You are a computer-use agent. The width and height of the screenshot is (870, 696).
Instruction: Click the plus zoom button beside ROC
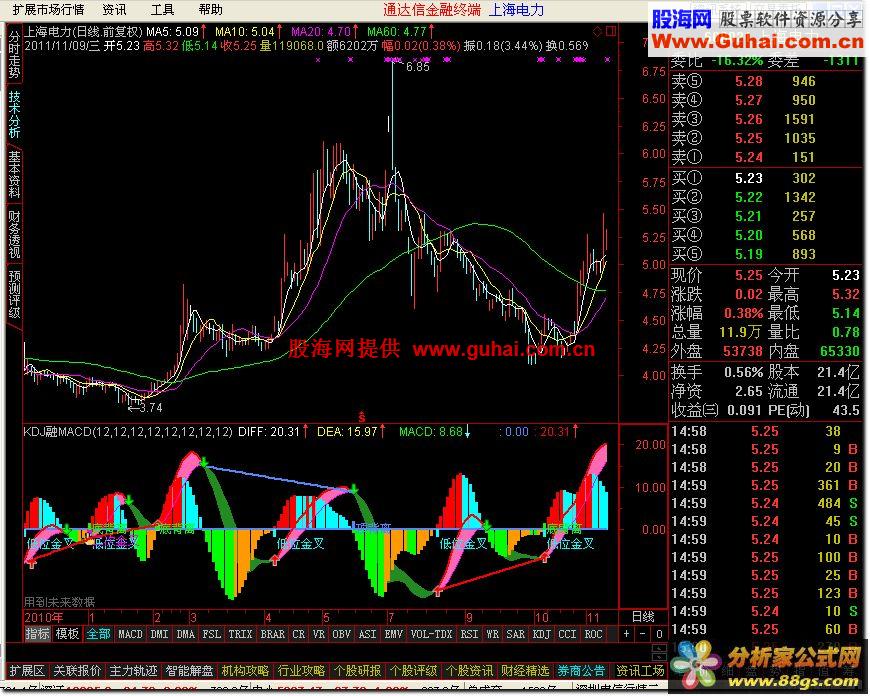626,634
